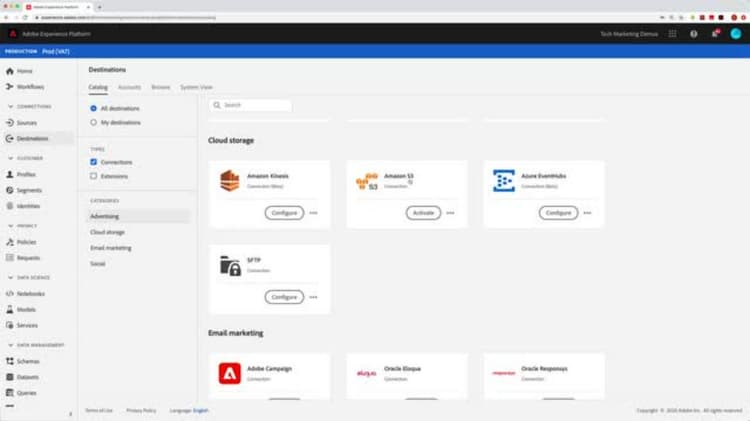
Task: Switch to the System View tab
Action: [x=196, y=87]
